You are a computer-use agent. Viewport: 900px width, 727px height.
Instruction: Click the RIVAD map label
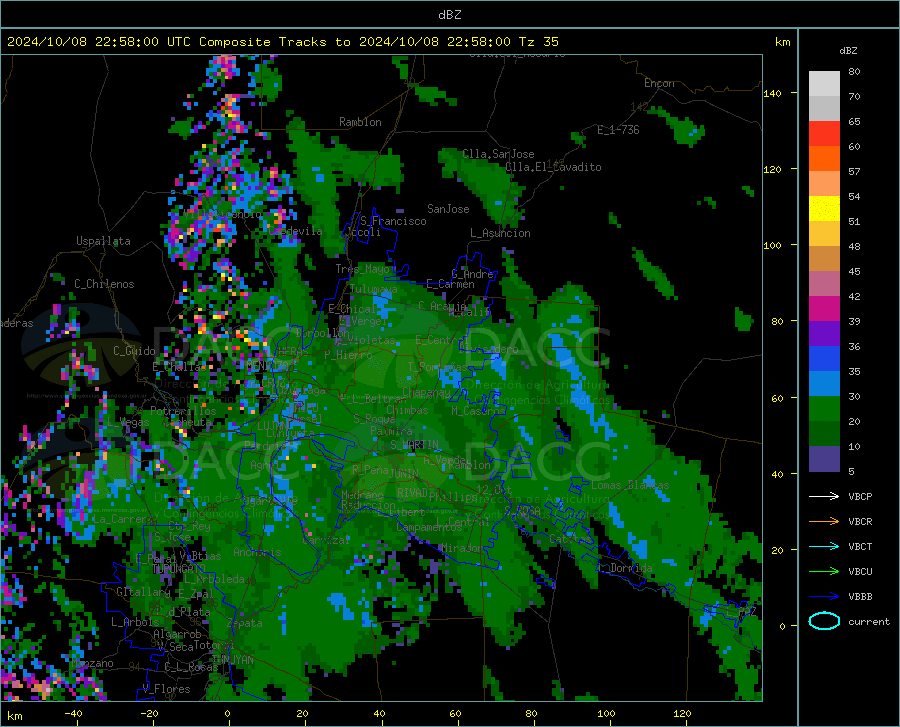pyautogui.click(x=412, y=493)
